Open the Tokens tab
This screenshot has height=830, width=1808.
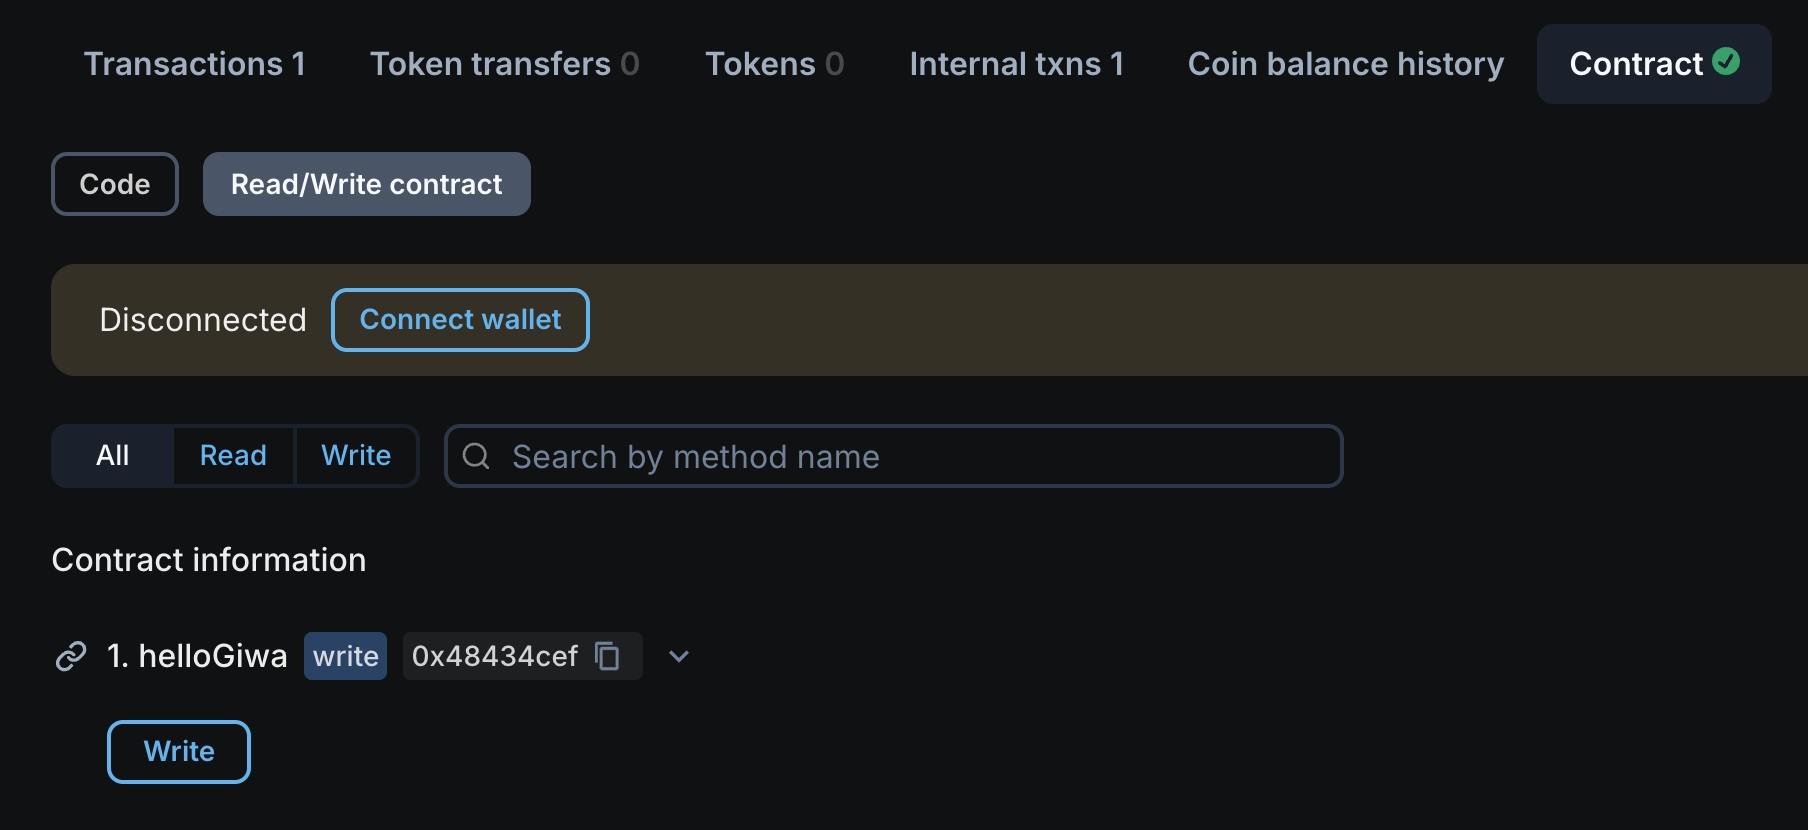tap(774, 64)
